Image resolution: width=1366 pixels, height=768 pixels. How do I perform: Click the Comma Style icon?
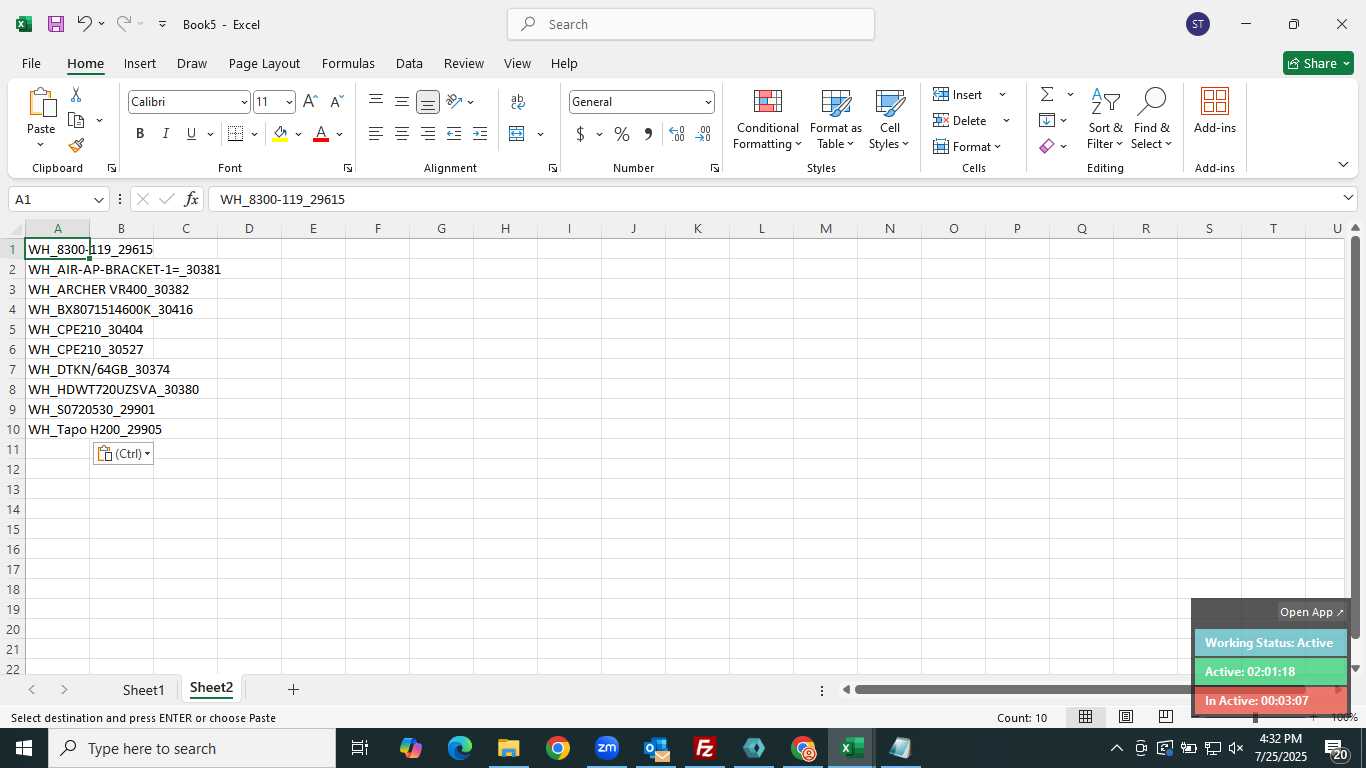coord(648,134)
